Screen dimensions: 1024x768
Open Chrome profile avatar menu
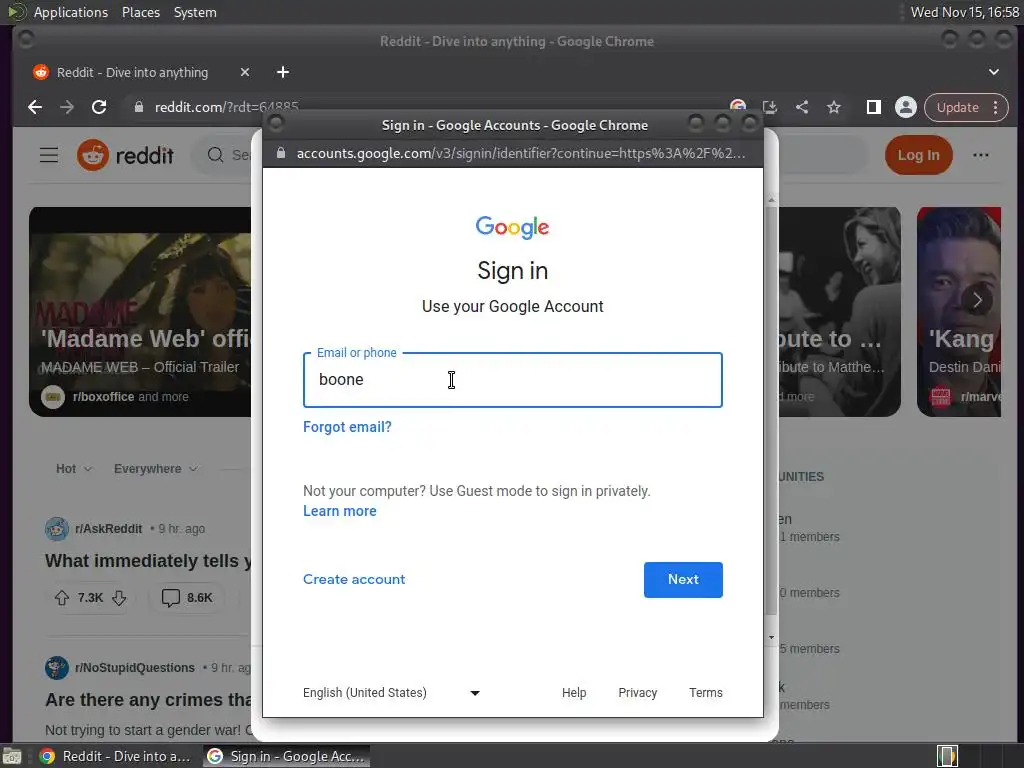[905, 107]
